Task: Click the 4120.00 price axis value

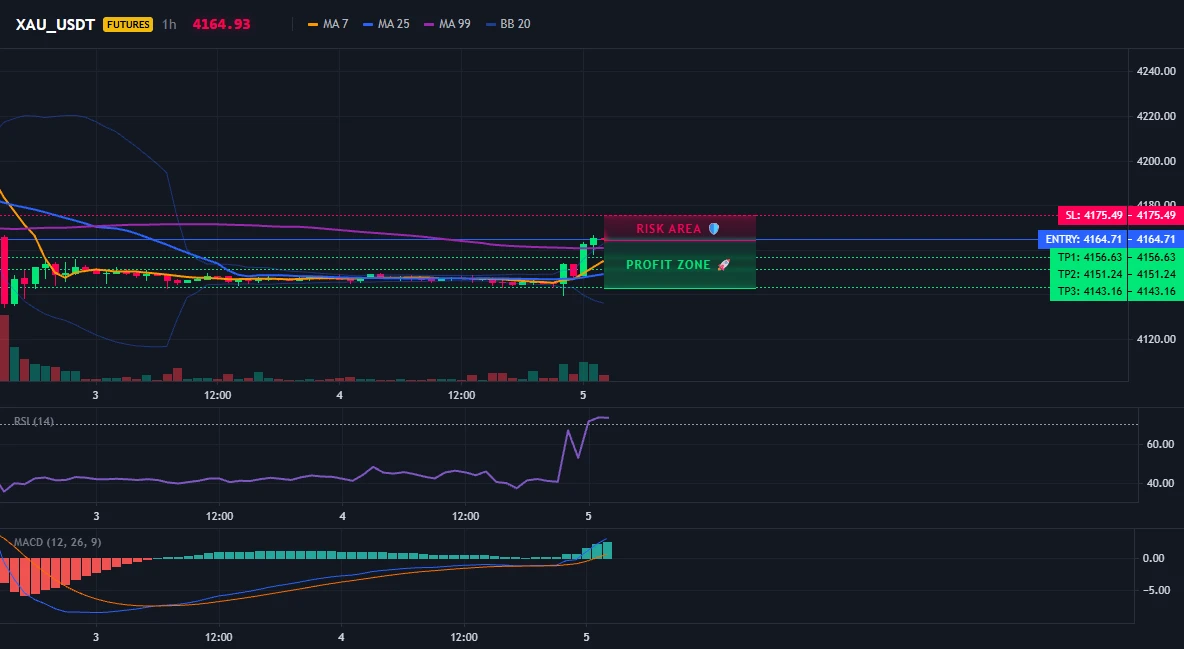Action: tap(1156, 339)
